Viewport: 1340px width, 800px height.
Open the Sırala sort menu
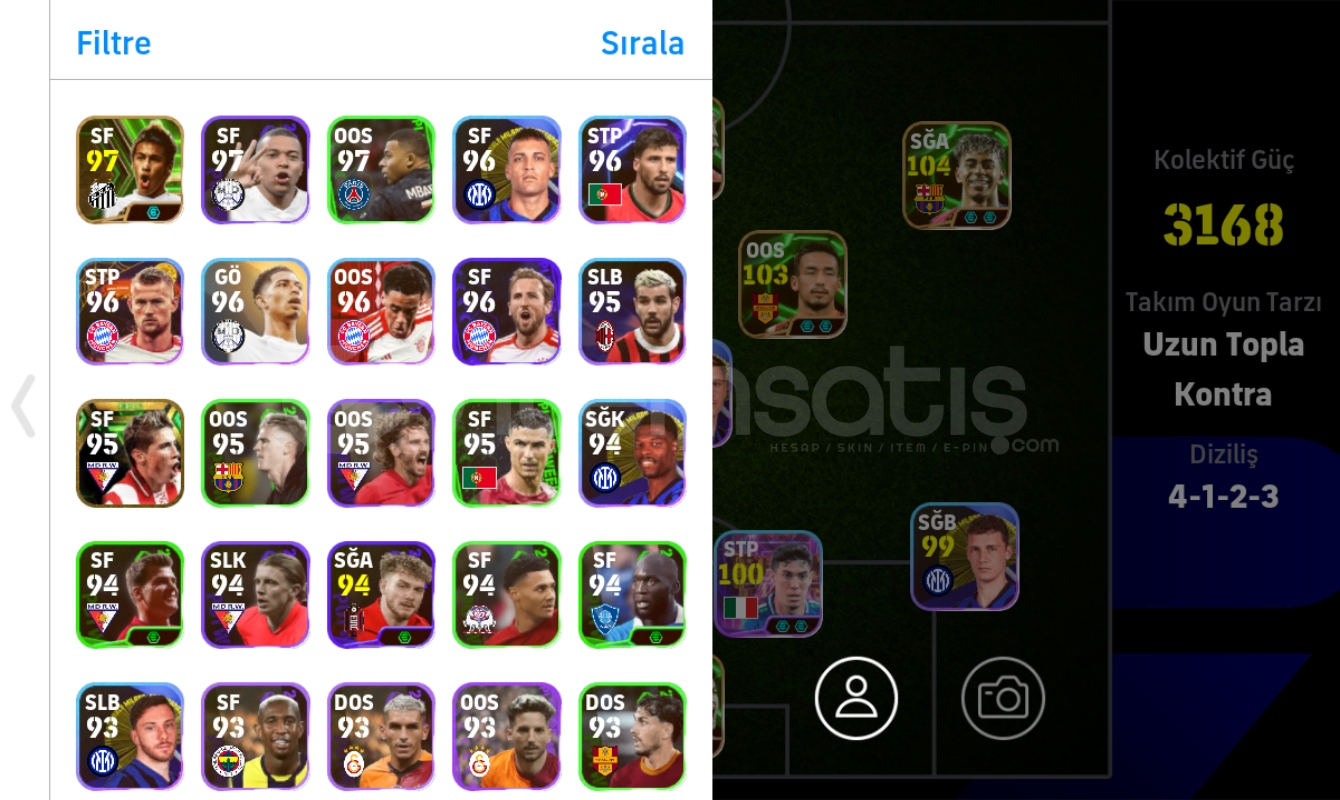pos(642,43)
